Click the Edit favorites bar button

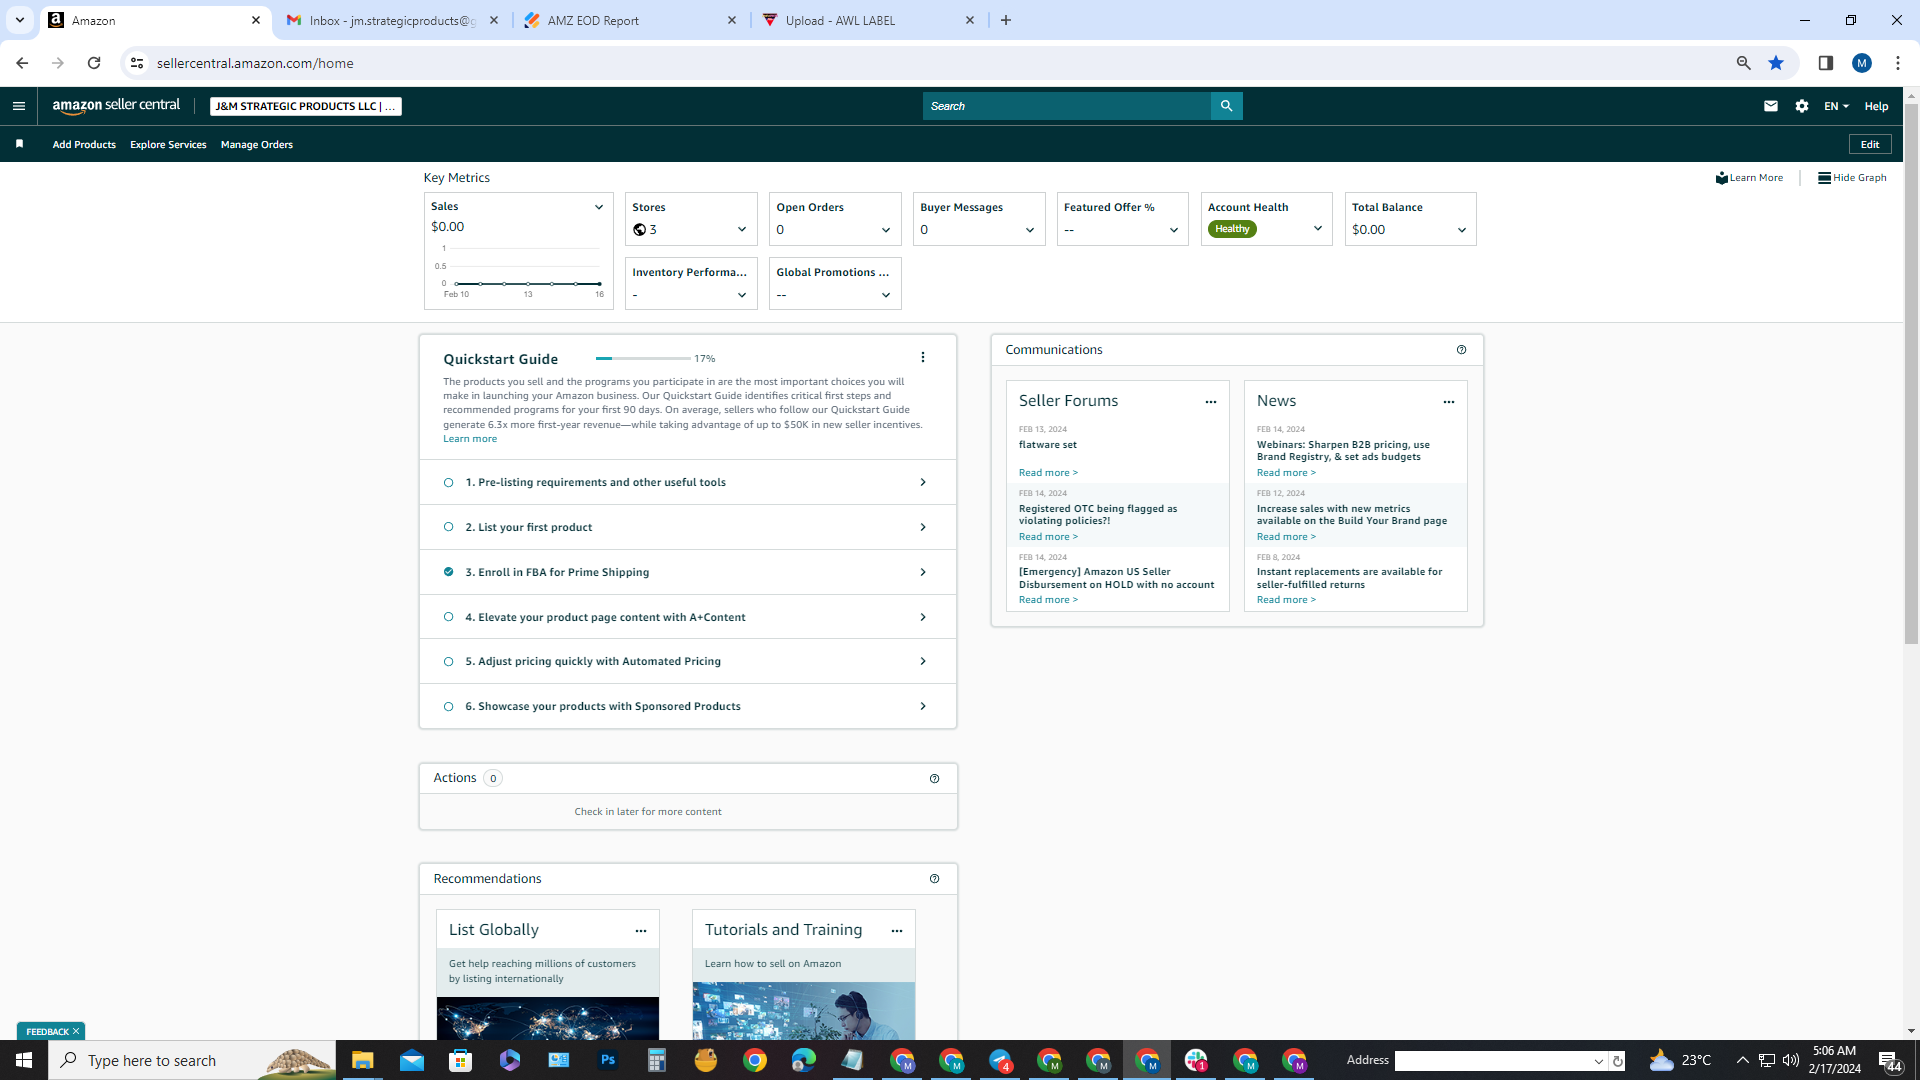coord(1870,145)
